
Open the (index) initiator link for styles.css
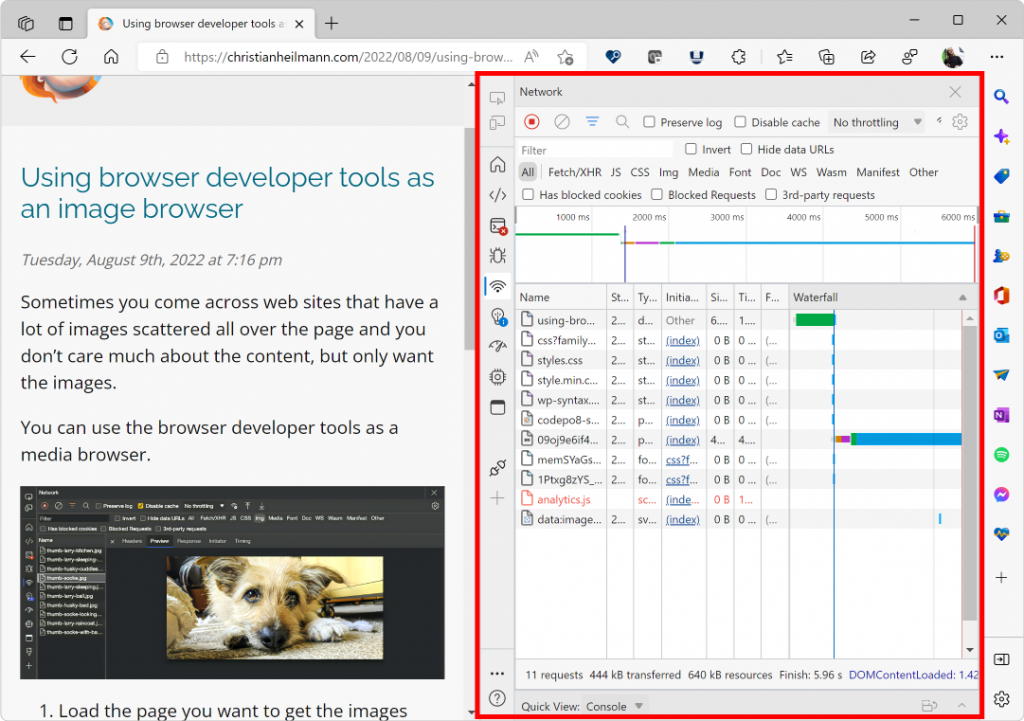click(x=682, y=360)
